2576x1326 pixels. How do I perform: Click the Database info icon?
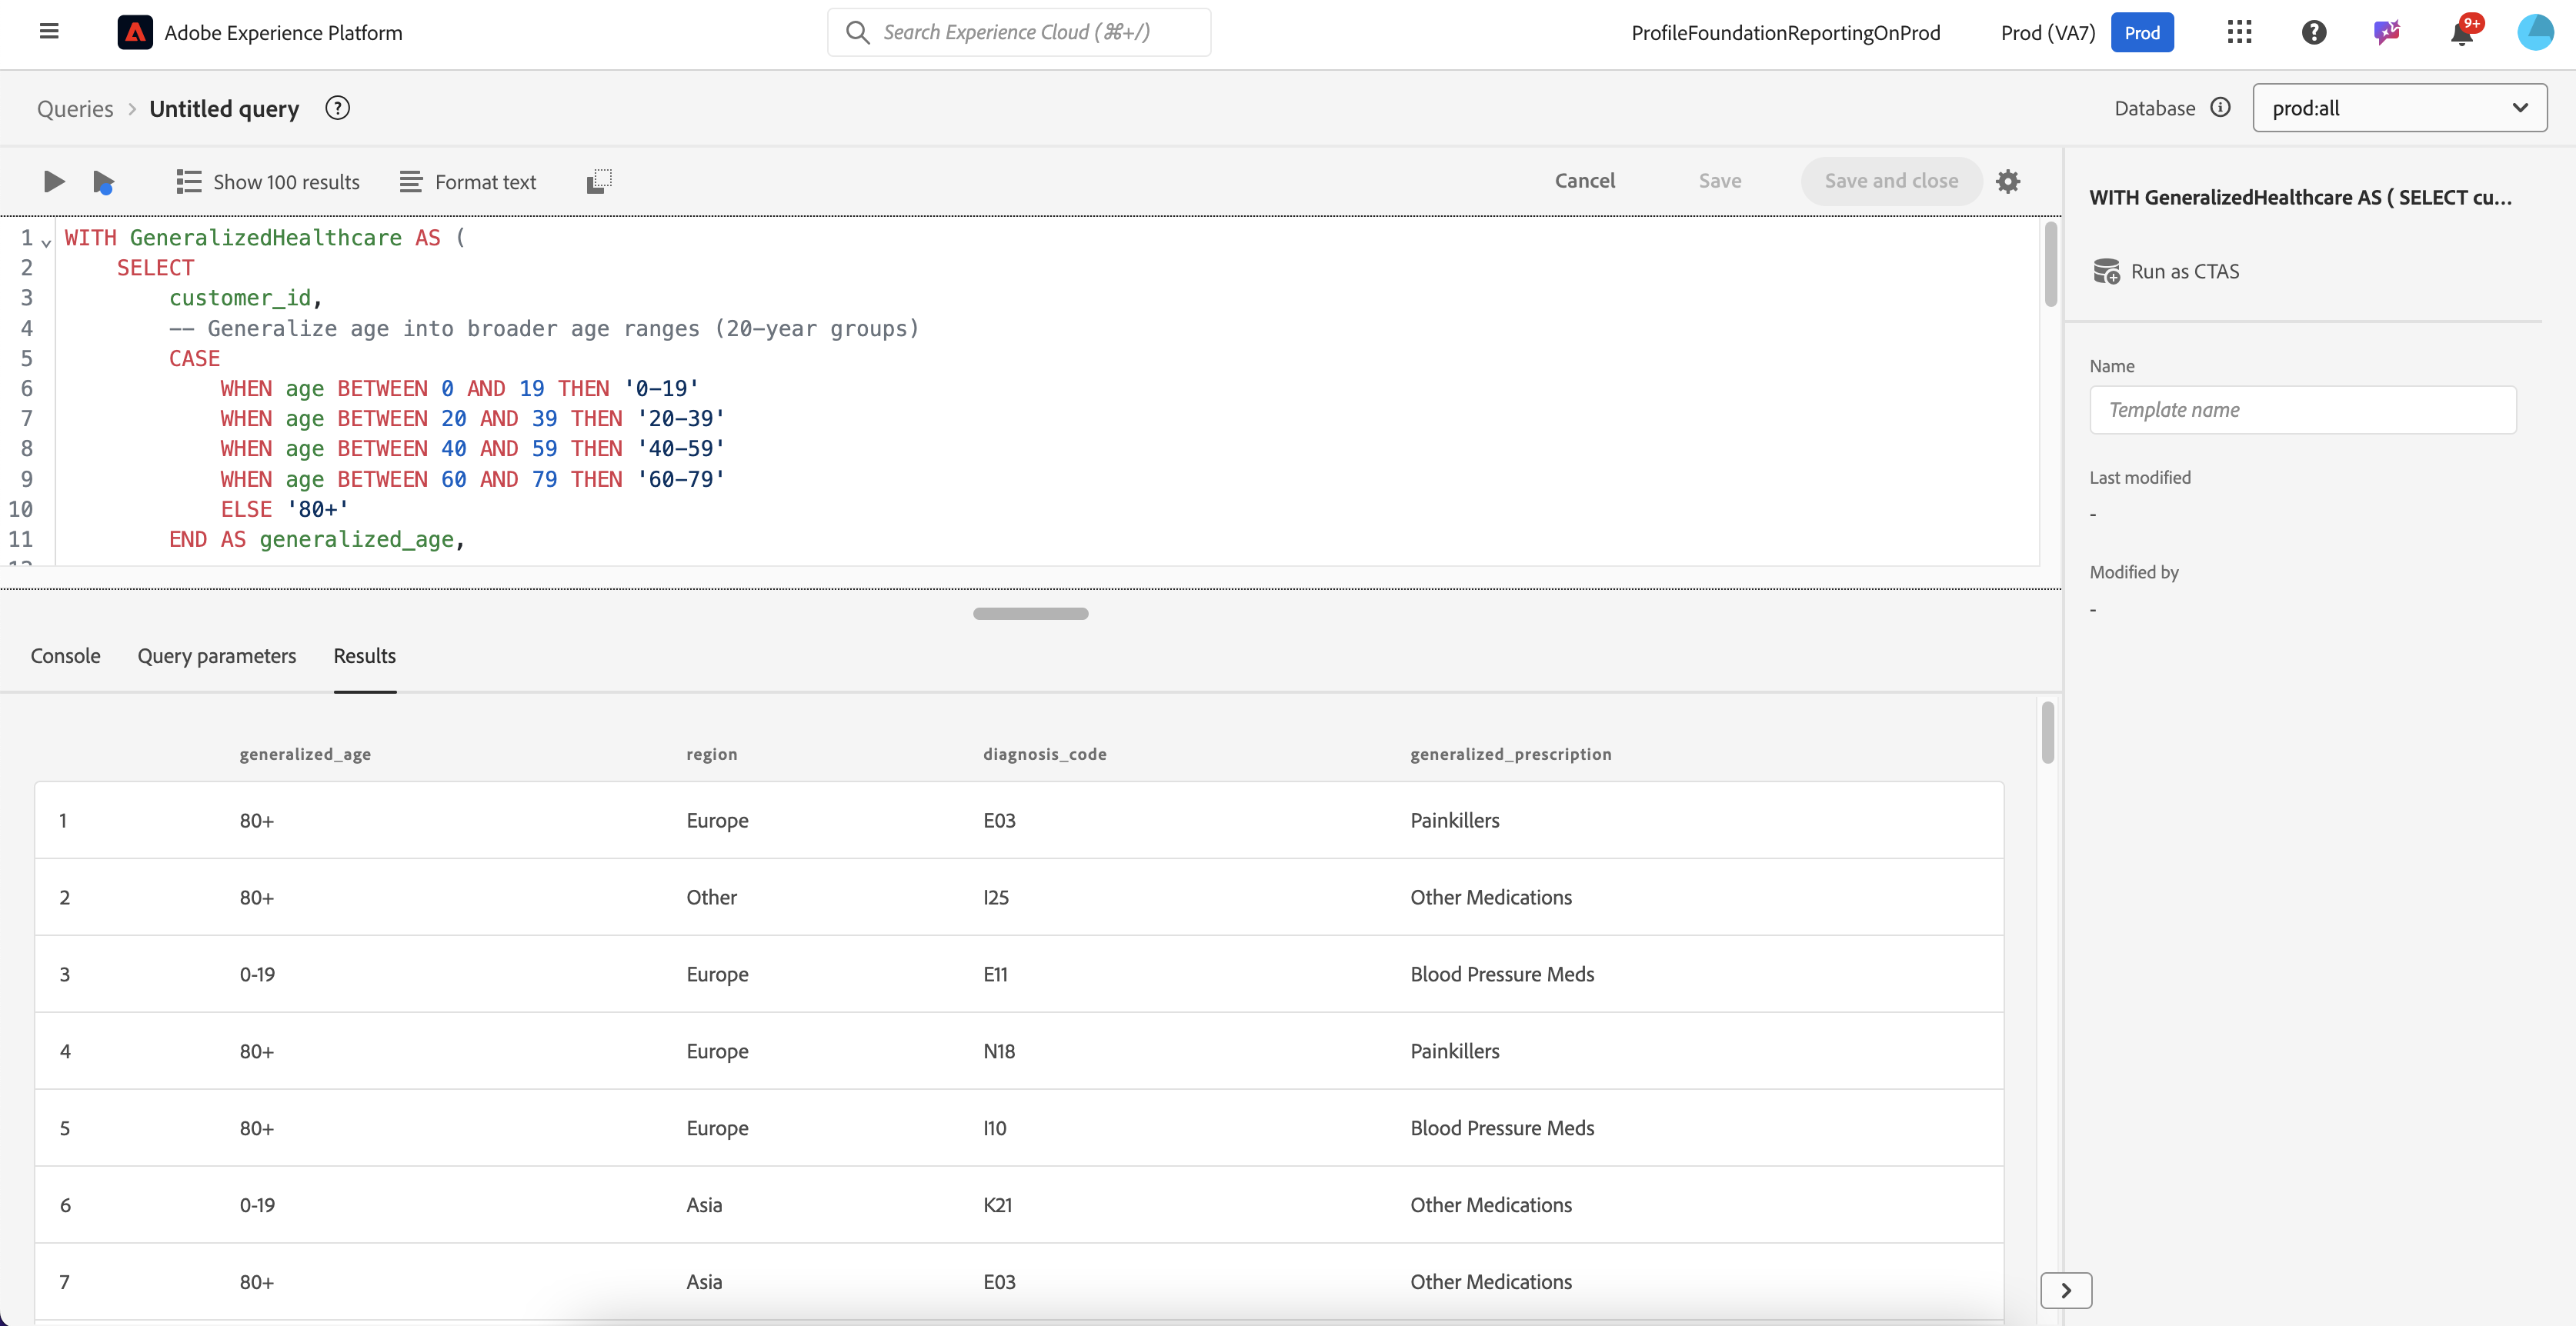point(2220,107)
